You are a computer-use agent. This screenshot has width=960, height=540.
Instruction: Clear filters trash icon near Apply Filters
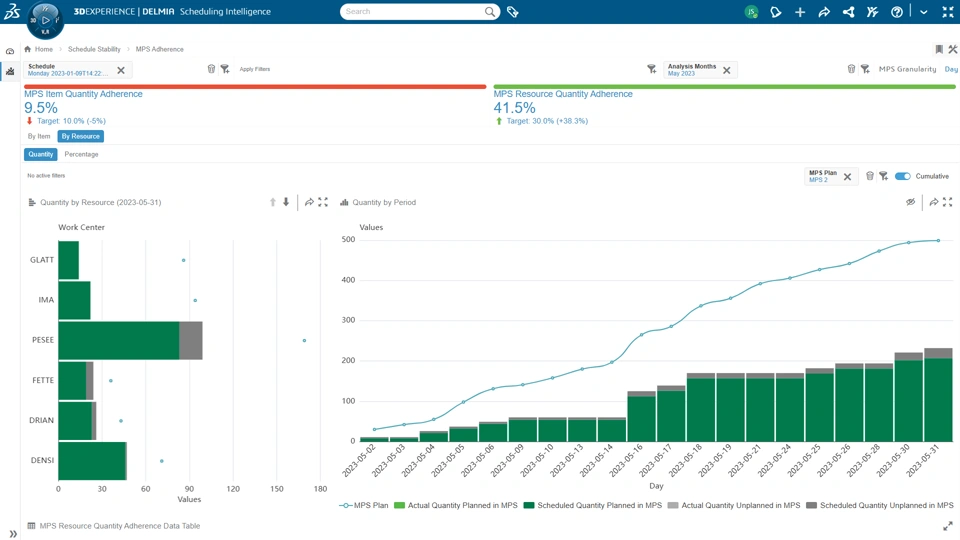211,69
